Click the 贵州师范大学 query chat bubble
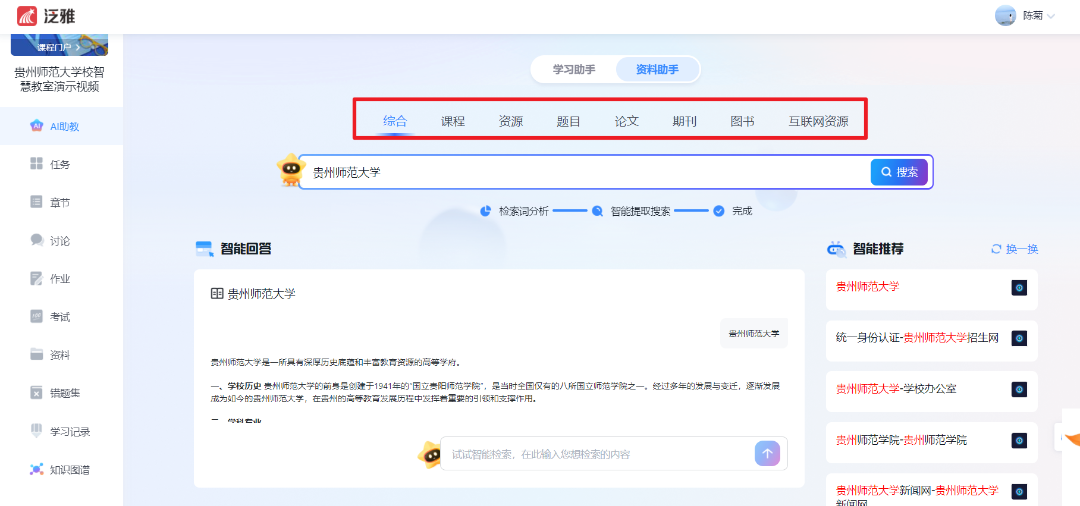Screen dimensions: 1080x506 coord(754,333)
